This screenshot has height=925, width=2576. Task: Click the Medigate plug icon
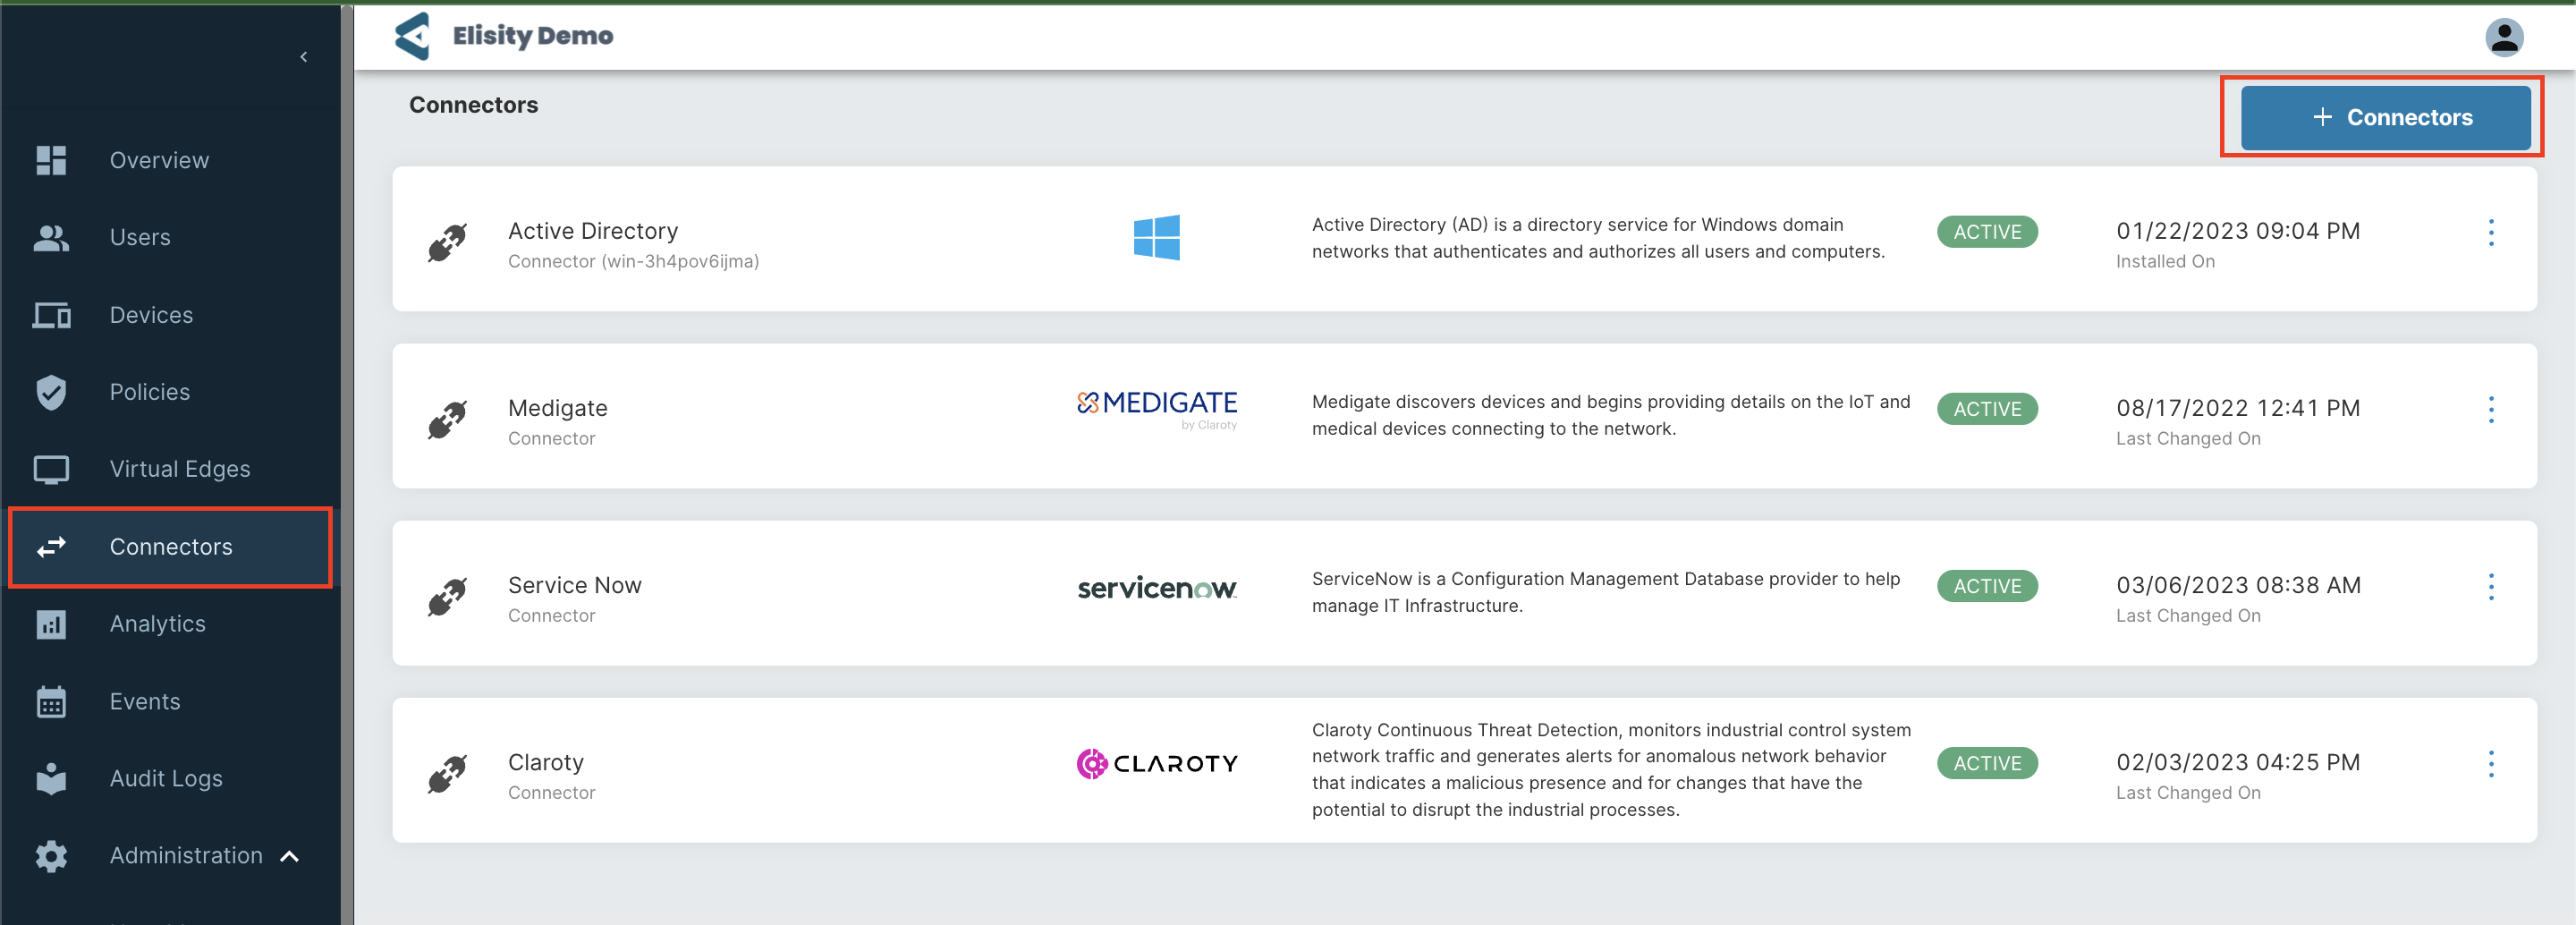tap(447, 419)
